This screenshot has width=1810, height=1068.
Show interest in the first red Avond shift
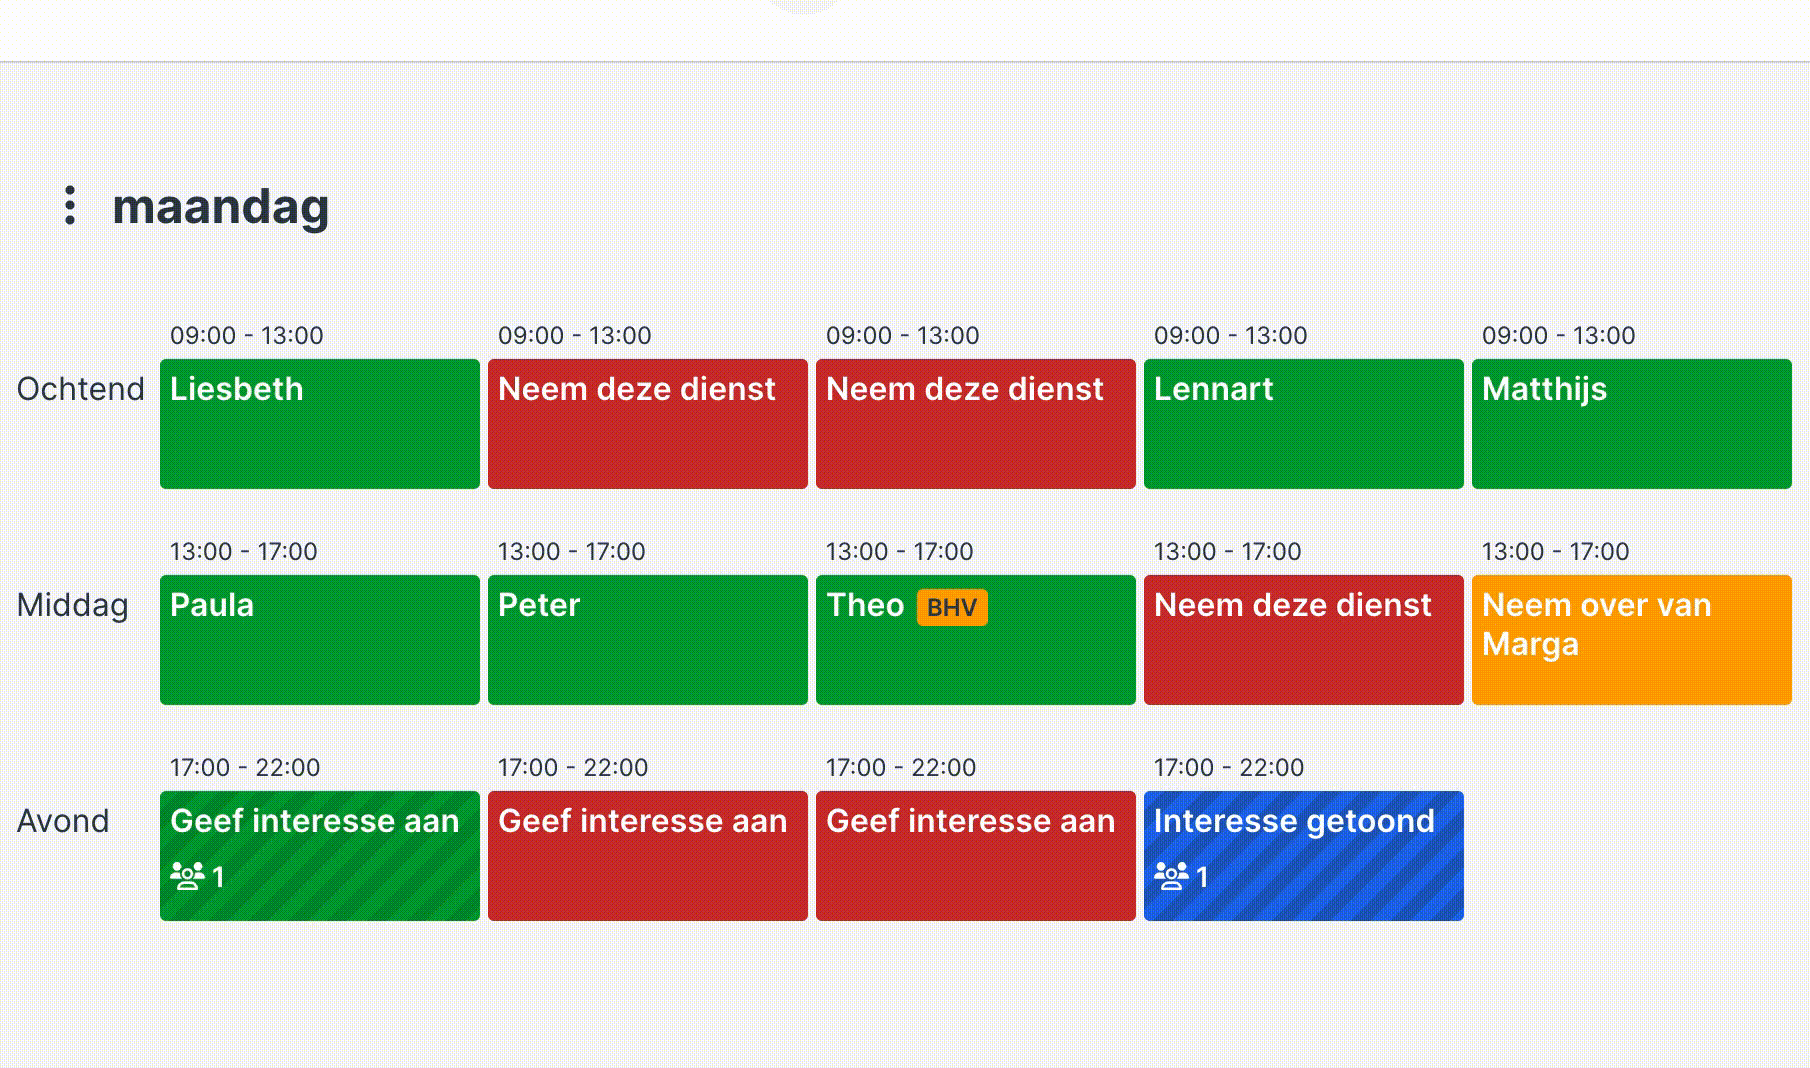pyautogui.click(x=647, y=856)
